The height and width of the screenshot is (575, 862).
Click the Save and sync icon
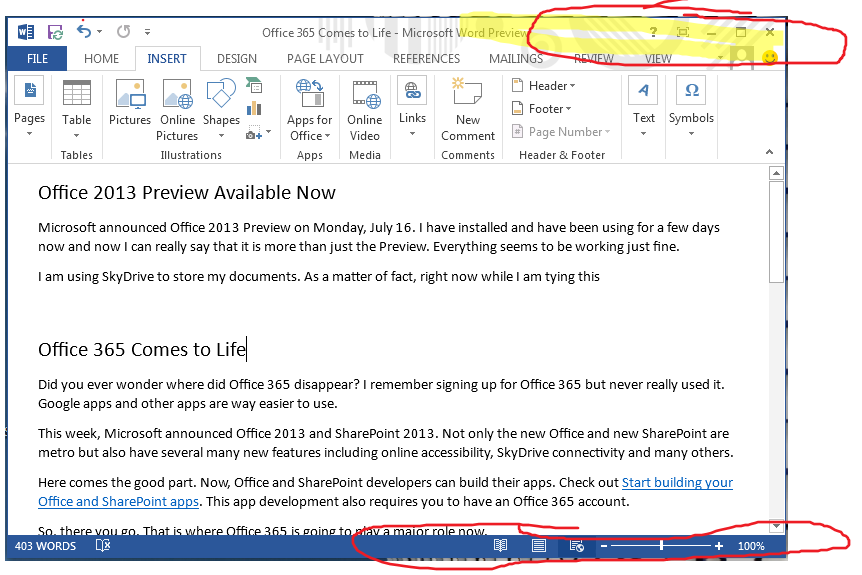point(56,32)
